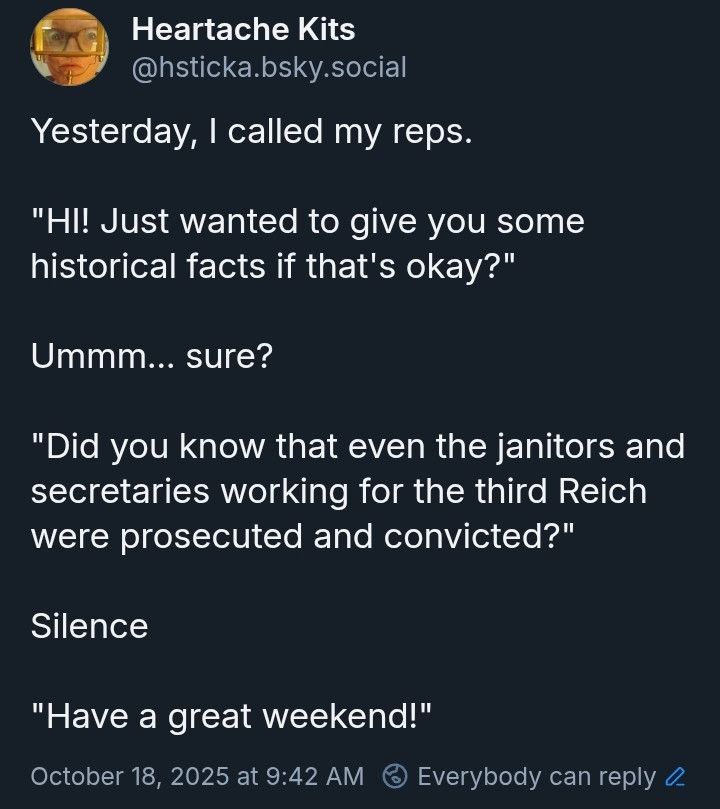The width and height of the screenshot is (720, 809).
Task: Click the word "janitors" in the post
Action: (x=544, y=446)
